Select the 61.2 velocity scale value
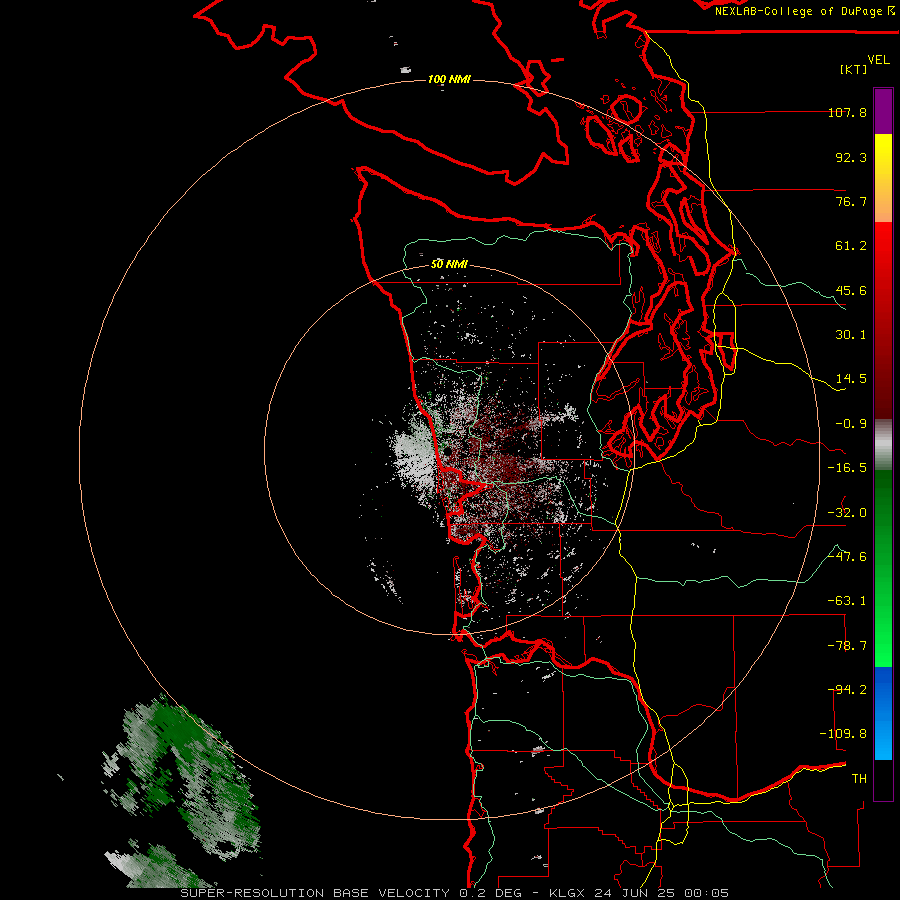The image size is (900, 900). (851, 246)
